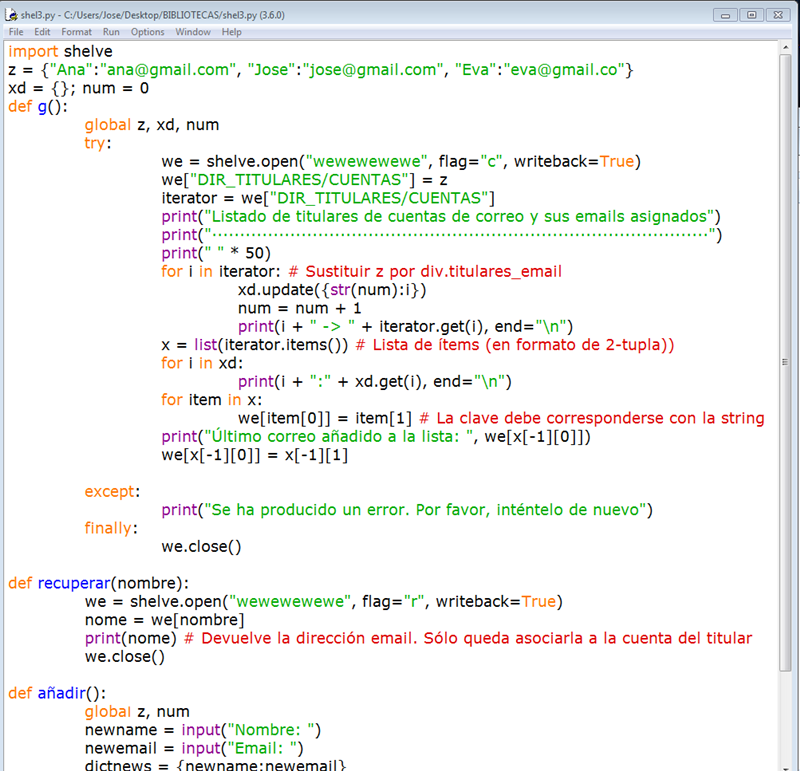The image size is (800, 771).
Task: Click the 'except:' keyword
Action: click(x=112, y=492)
